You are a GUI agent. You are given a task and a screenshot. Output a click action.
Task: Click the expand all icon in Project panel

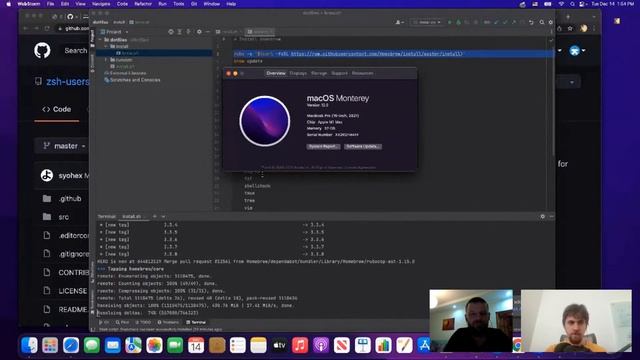[x=180, y=32]
